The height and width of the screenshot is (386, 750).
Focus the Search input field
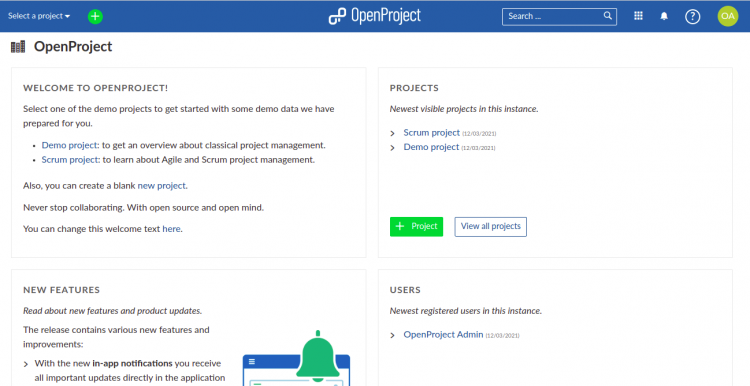click(x=559, y=16)
